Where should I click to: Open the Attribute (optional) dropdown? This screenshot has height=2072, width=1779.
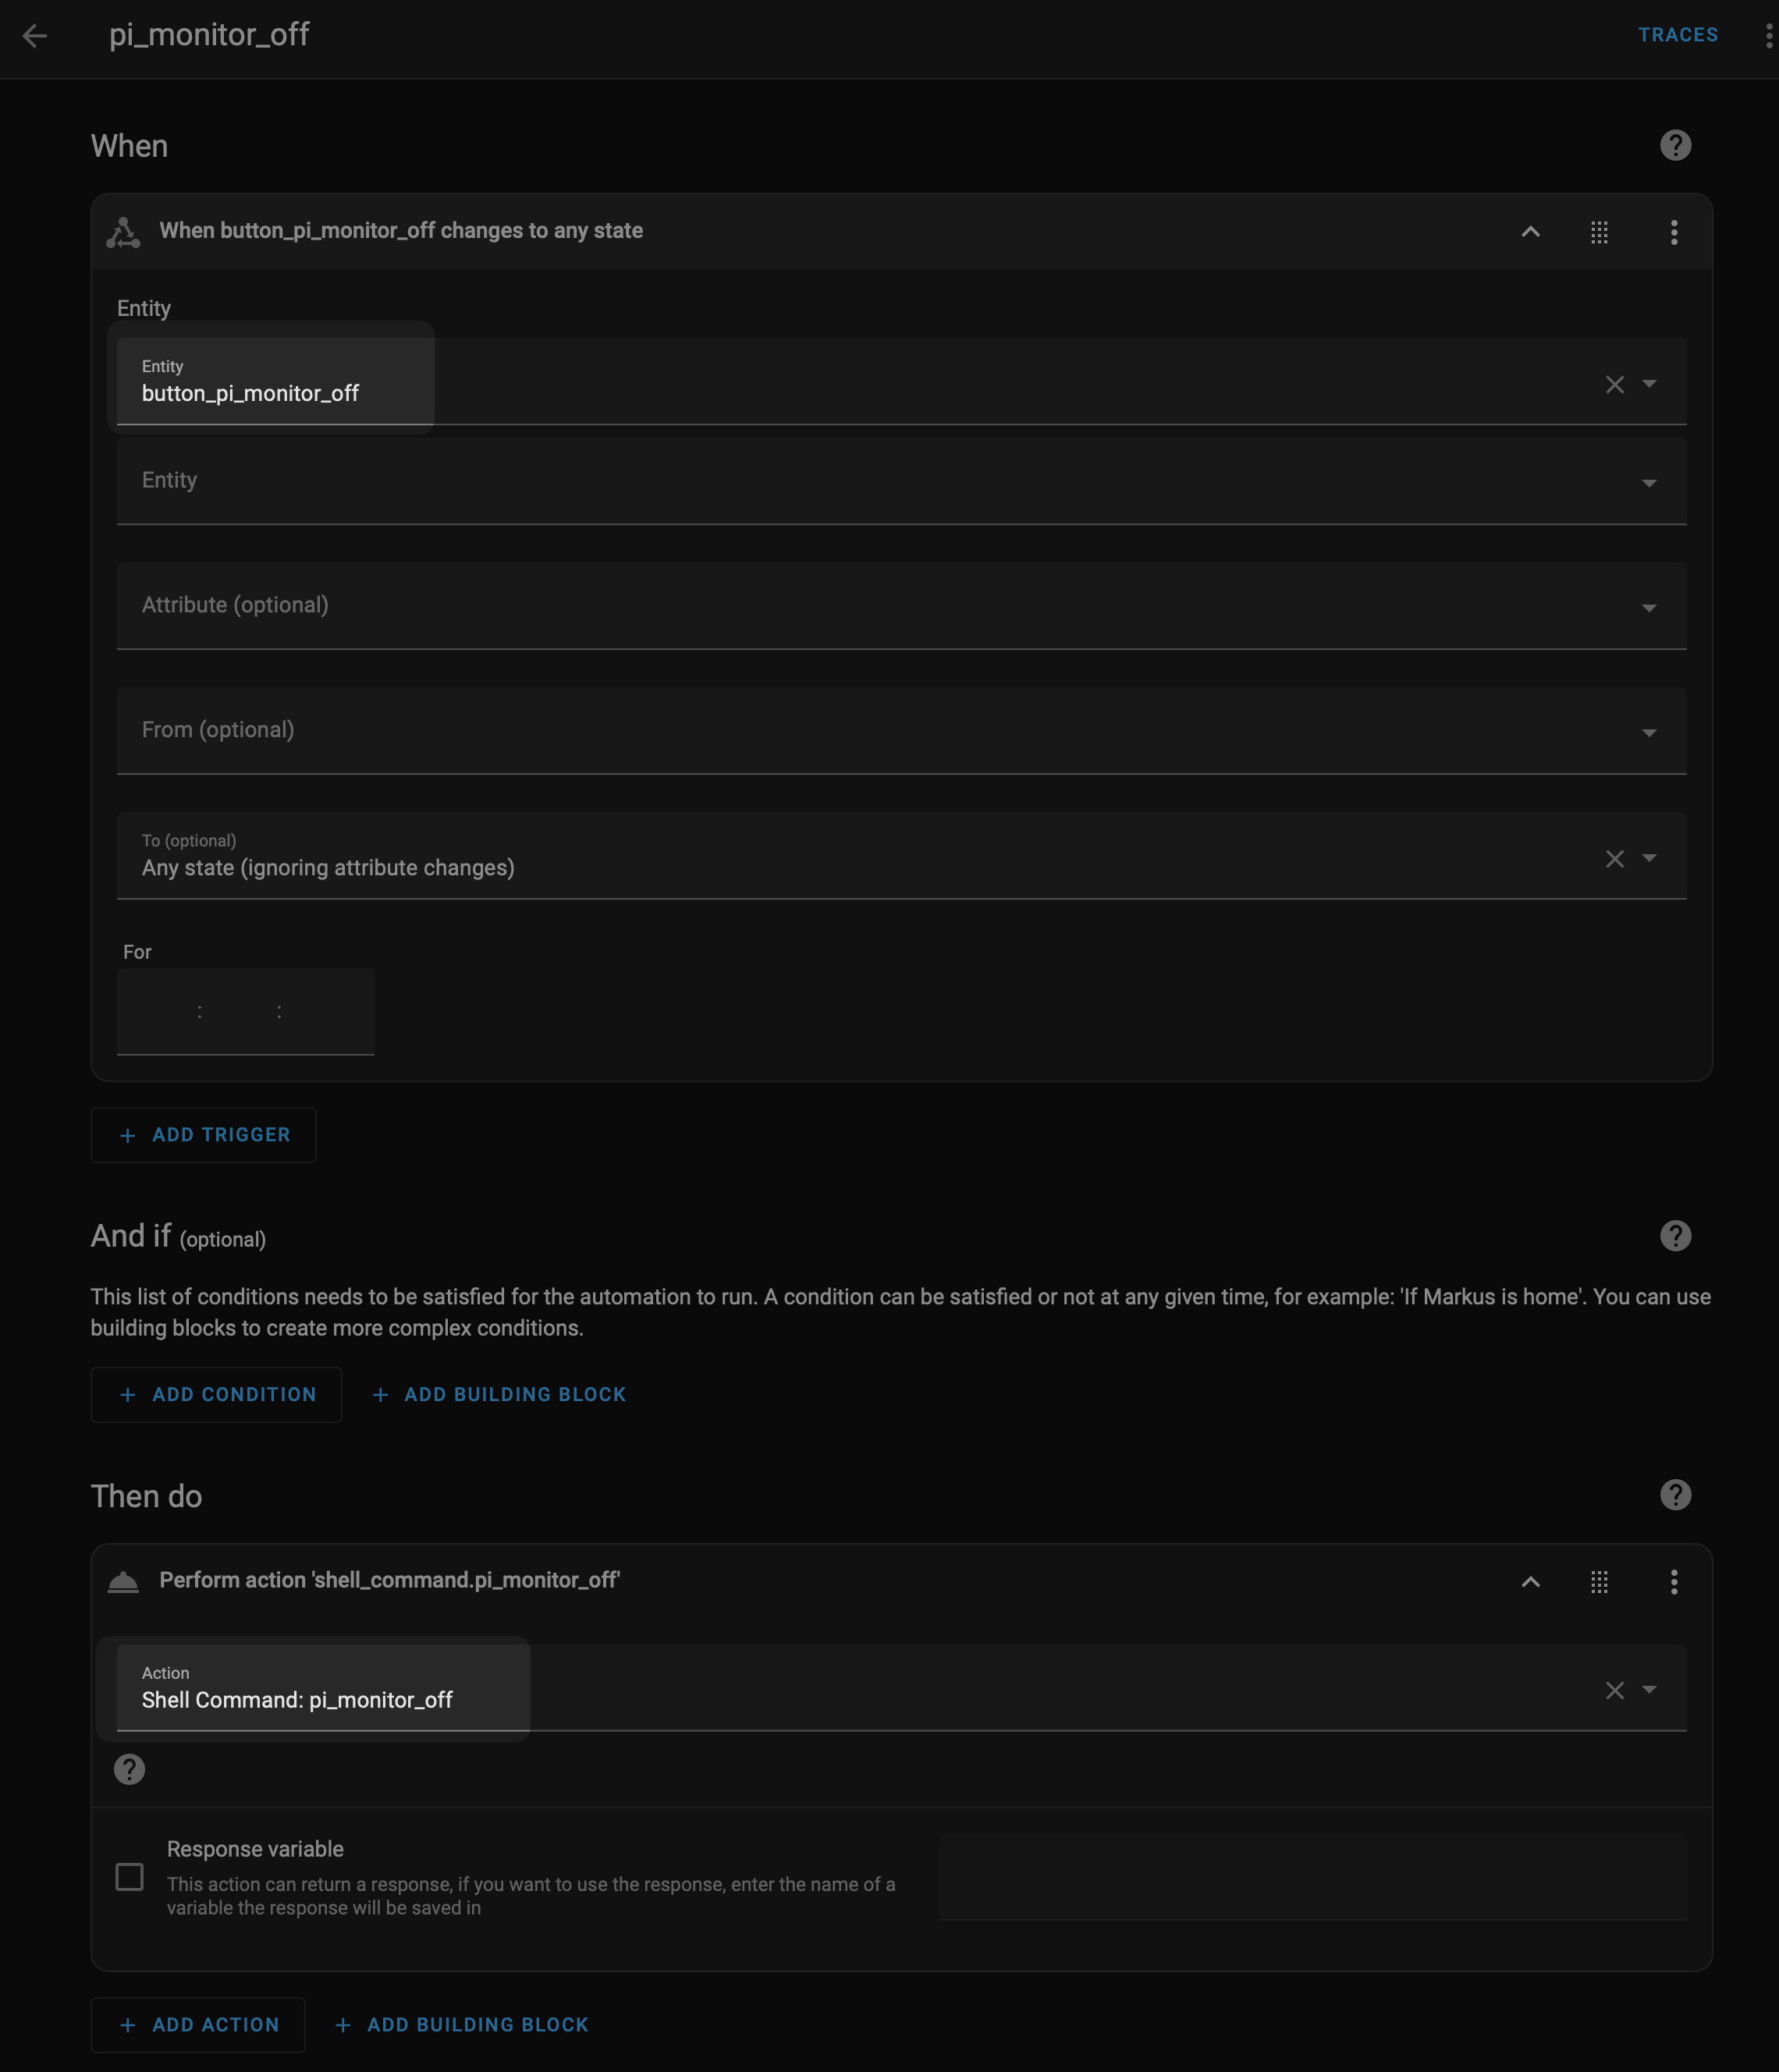click(900, 606)
